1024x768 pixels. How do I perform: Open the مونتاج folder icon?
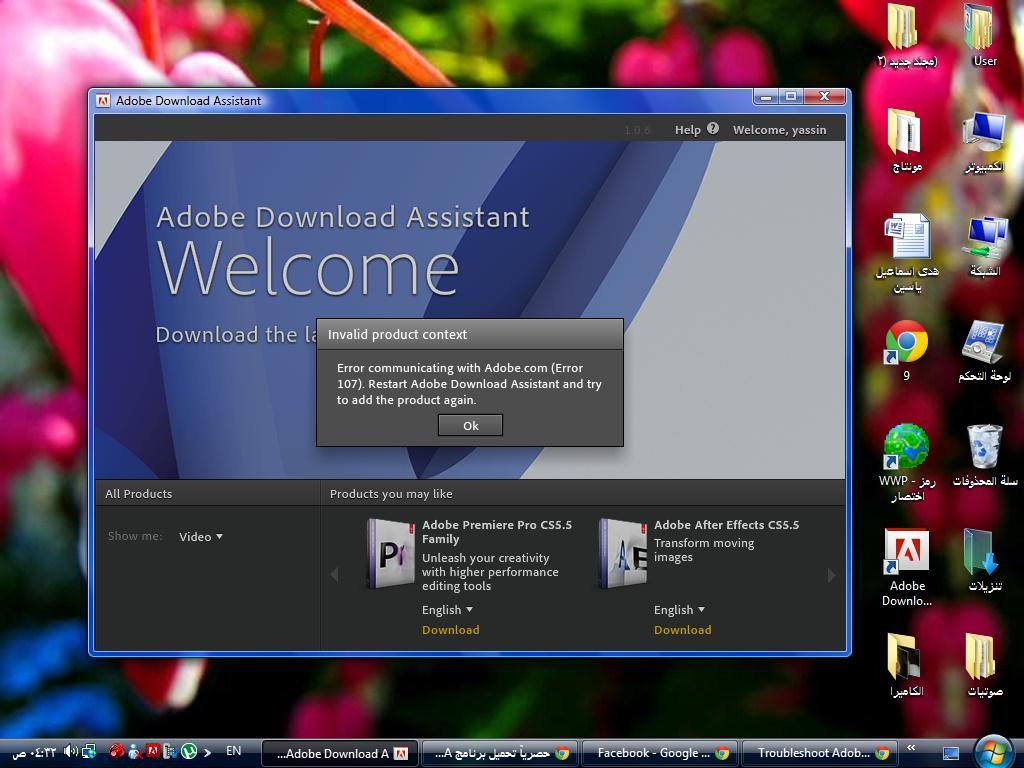click(906, 140)
